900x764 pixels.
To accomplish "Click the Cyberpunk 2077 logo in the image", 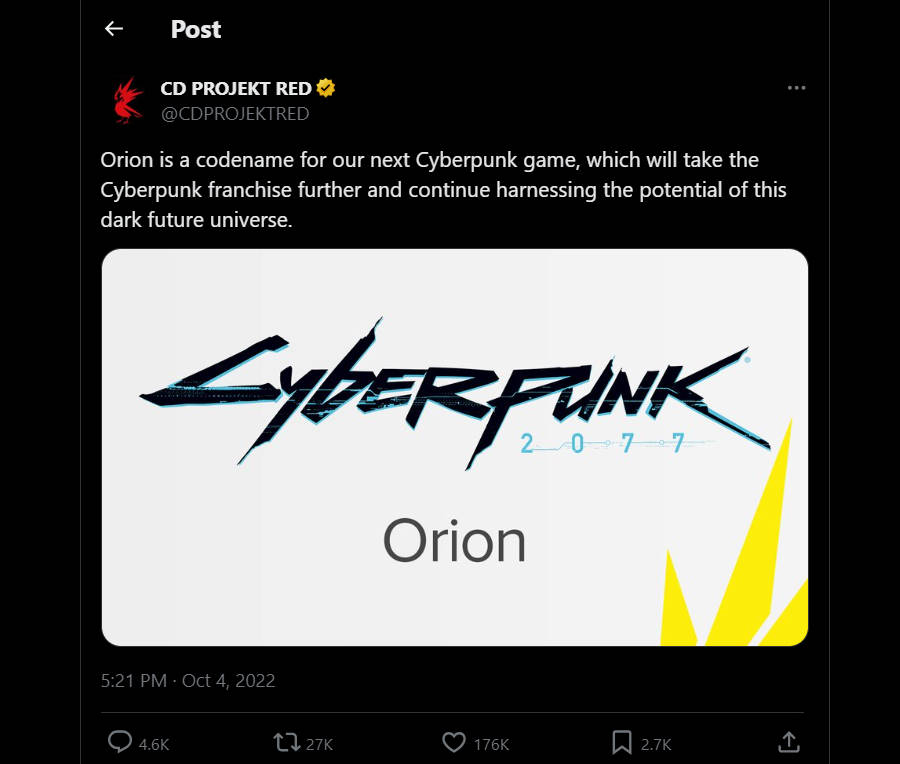I will [455, 385].
